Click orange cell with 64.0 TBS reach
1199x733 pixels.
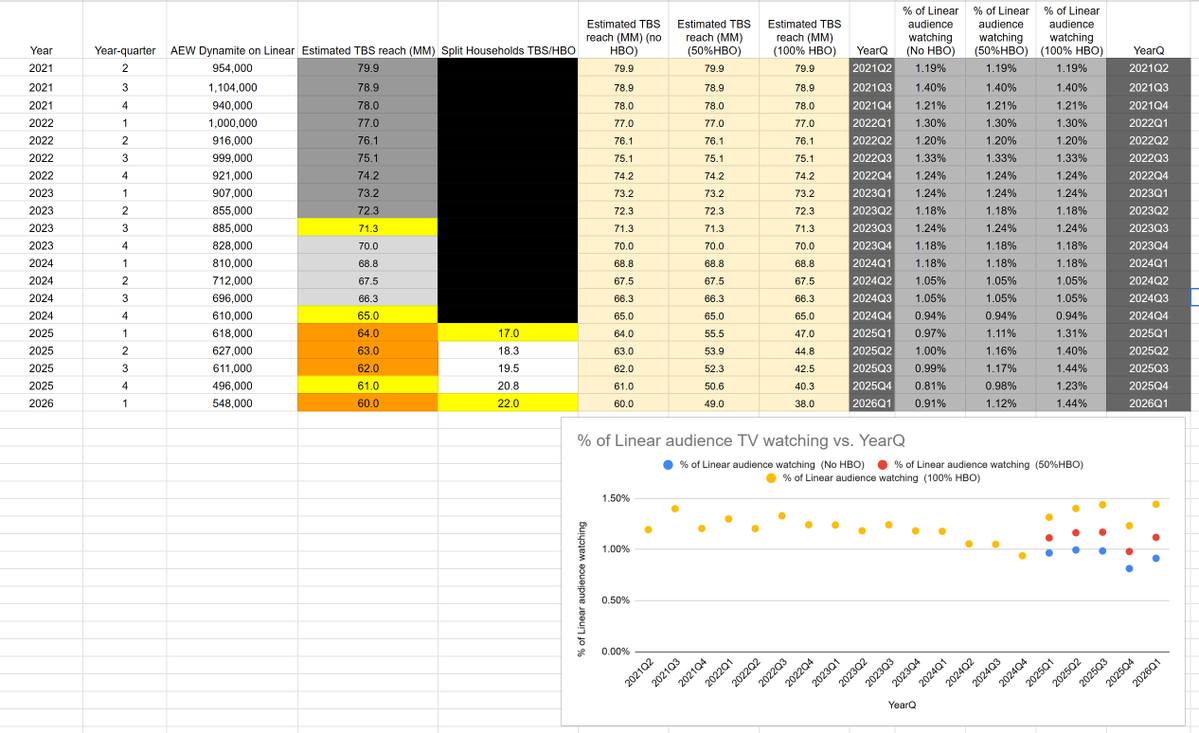pos(368,332)
